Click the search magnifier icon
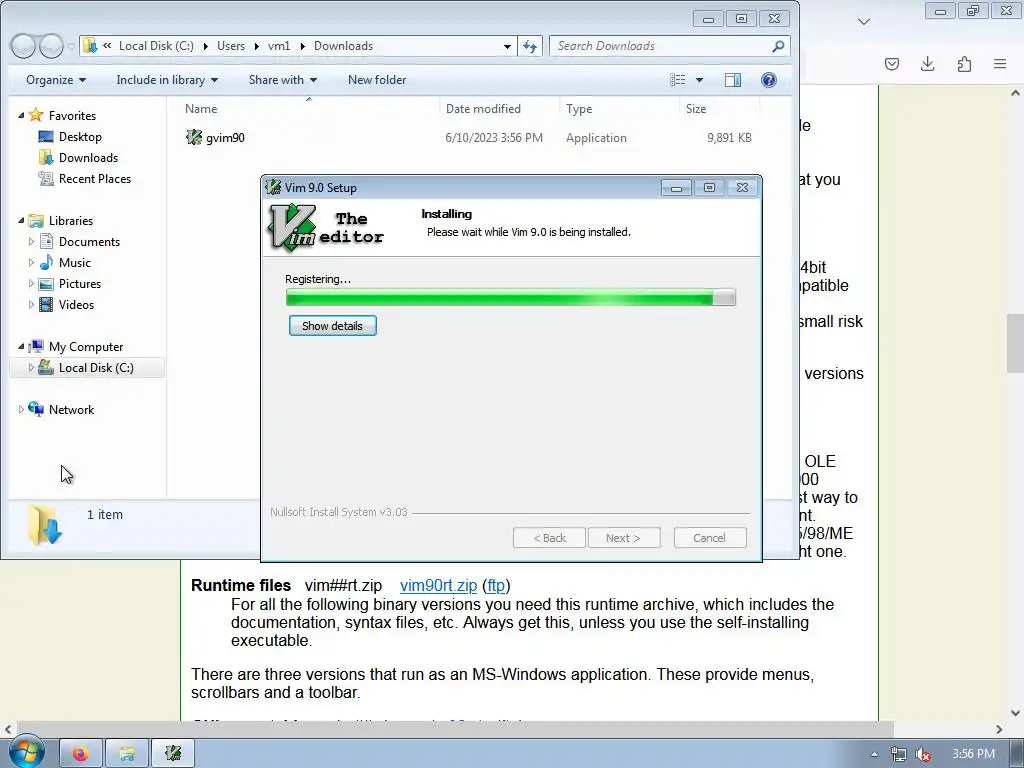 point(778,46)
